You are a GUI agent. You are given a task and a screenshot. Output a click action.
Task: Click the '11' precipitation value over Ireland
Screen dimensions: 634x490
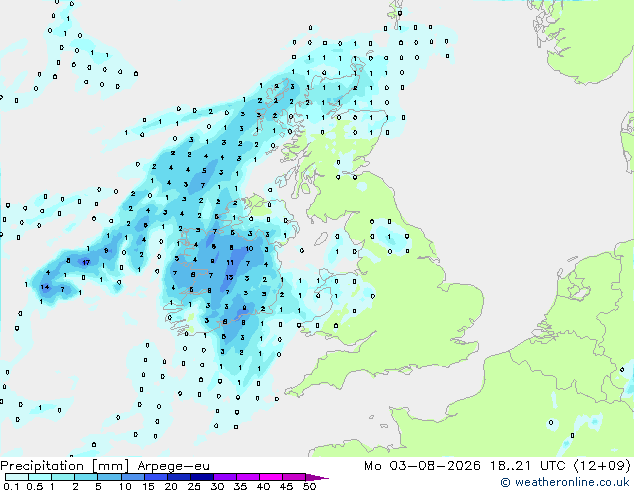click(230, 262)
